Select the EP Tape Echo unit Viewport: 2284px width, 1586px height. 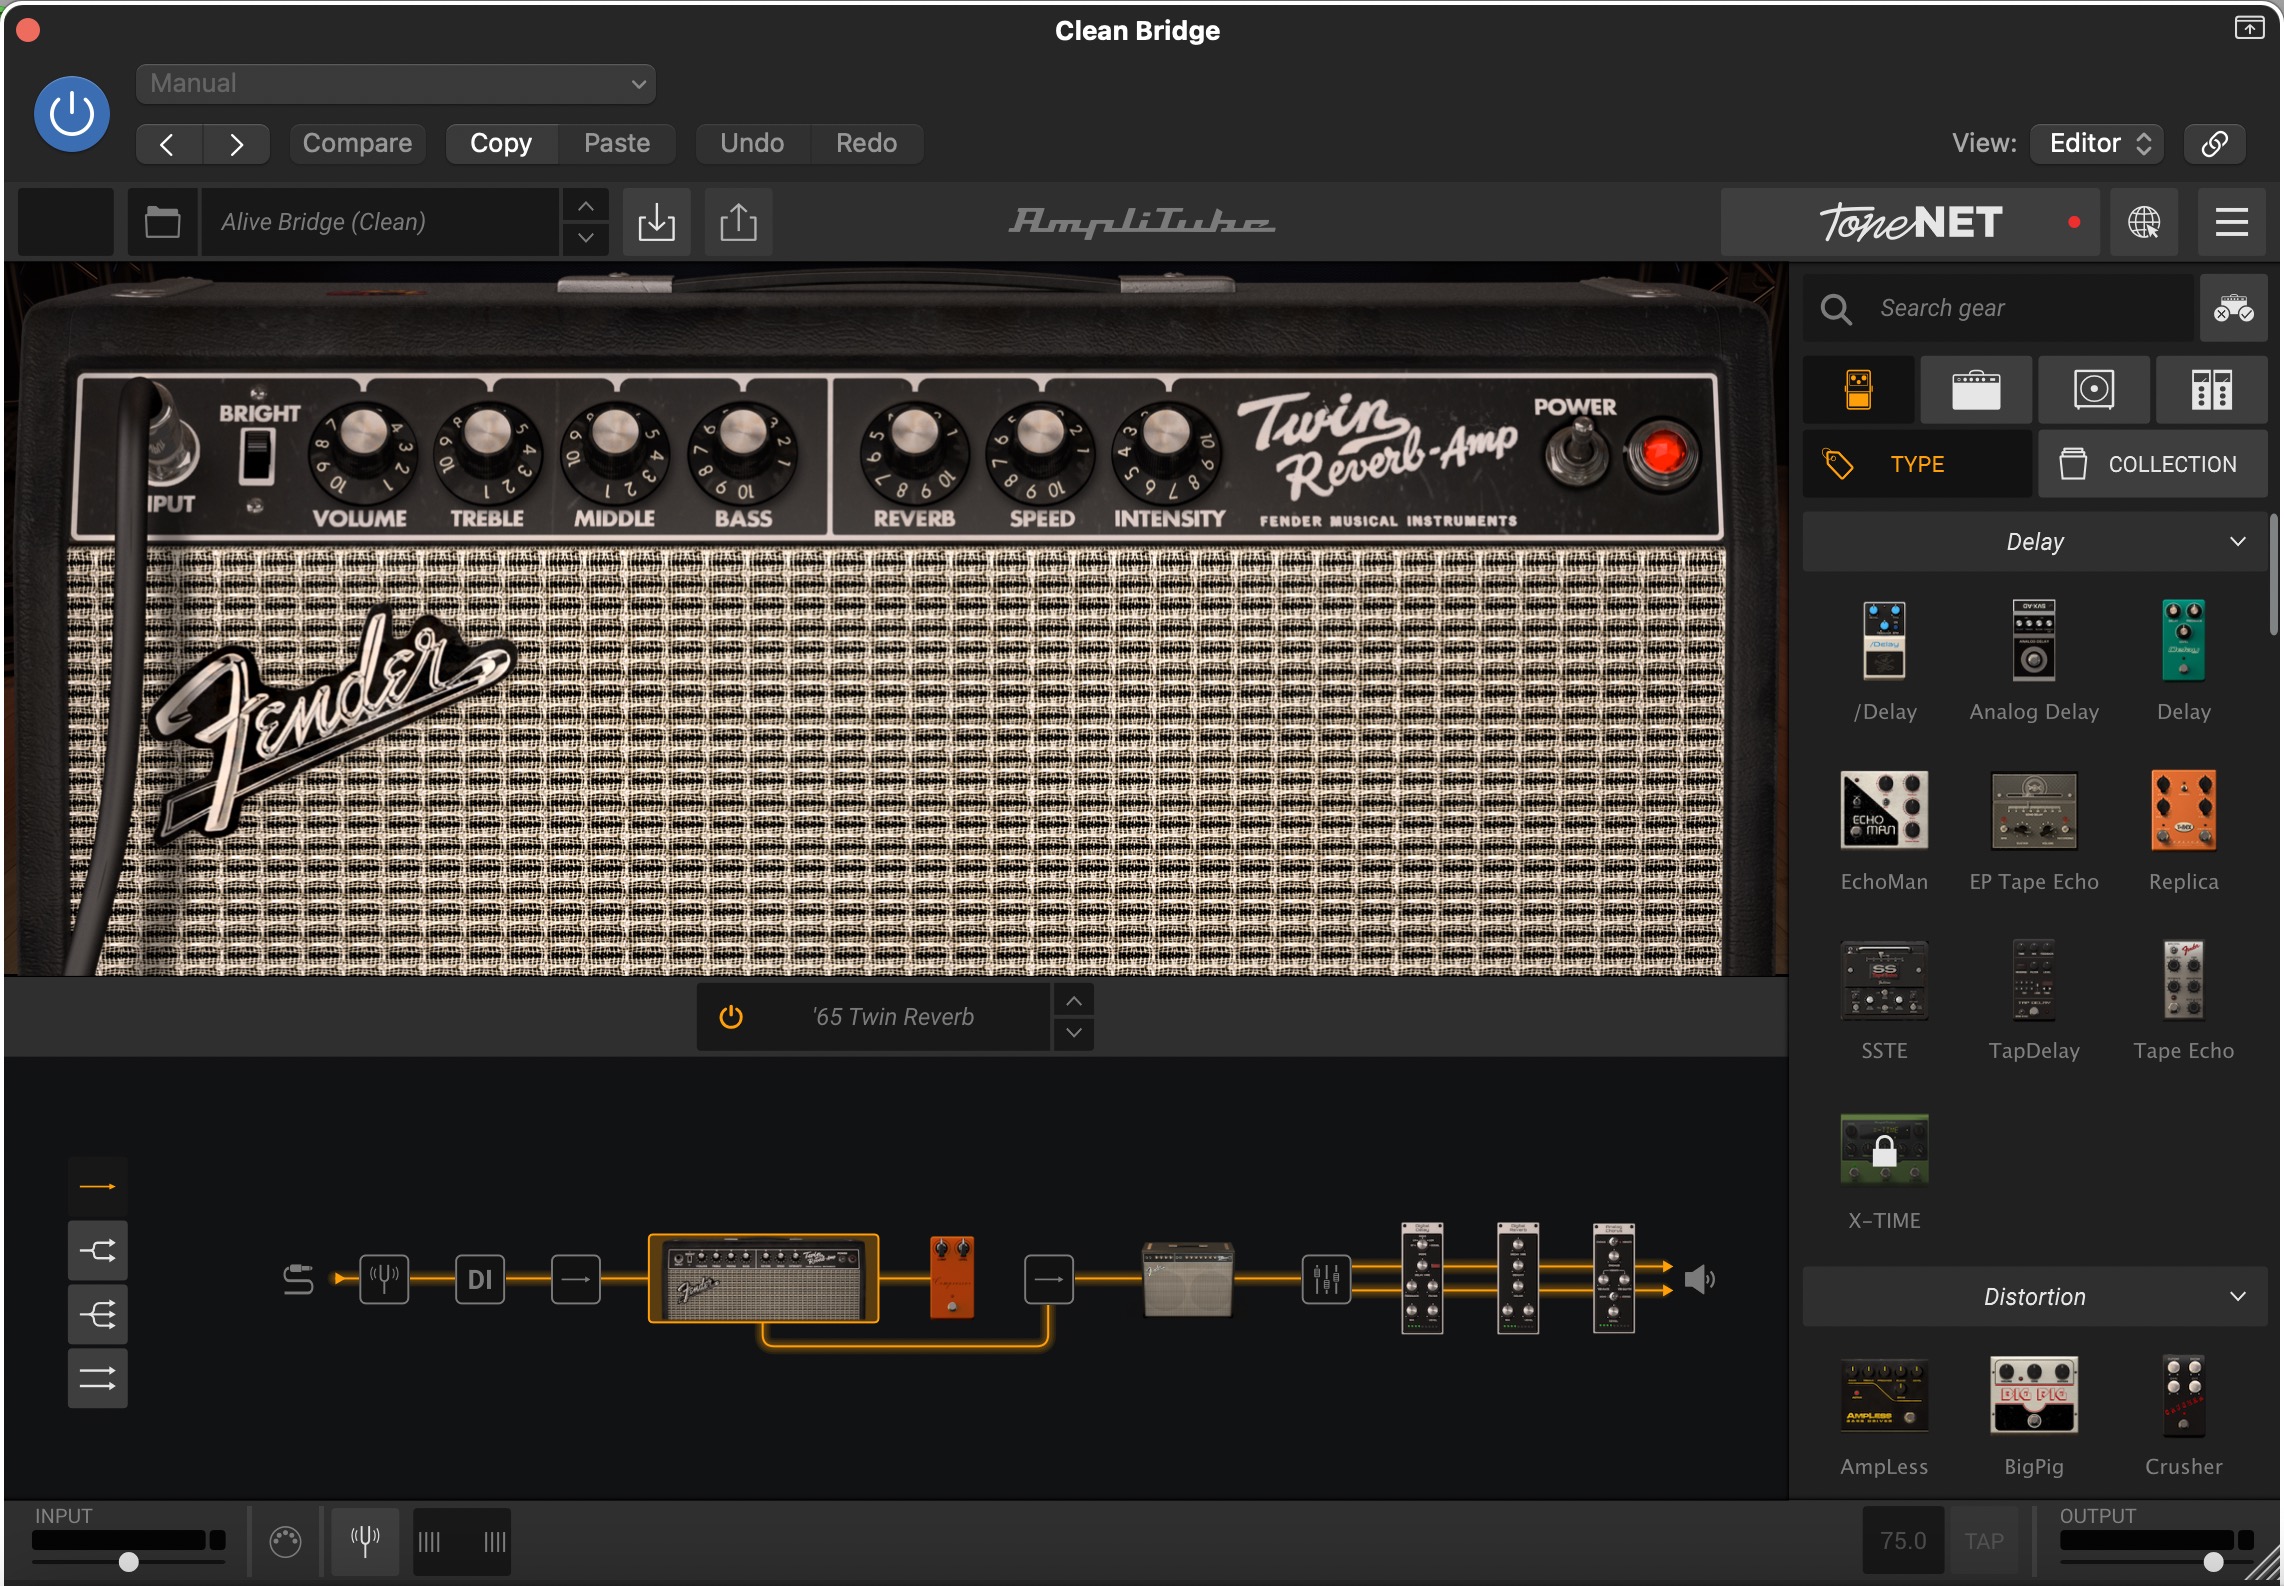coord(2034,811)
